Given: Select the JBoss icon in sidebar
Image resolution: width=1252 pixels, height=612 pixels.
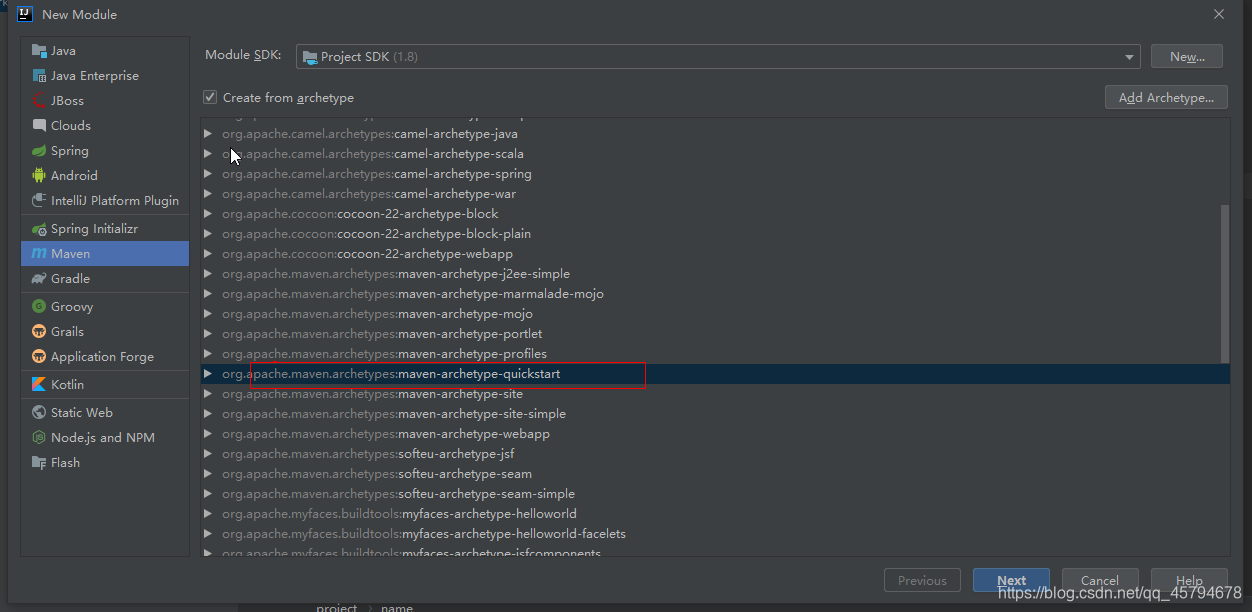Looking at the screenshot, I should tap(39, 101).
